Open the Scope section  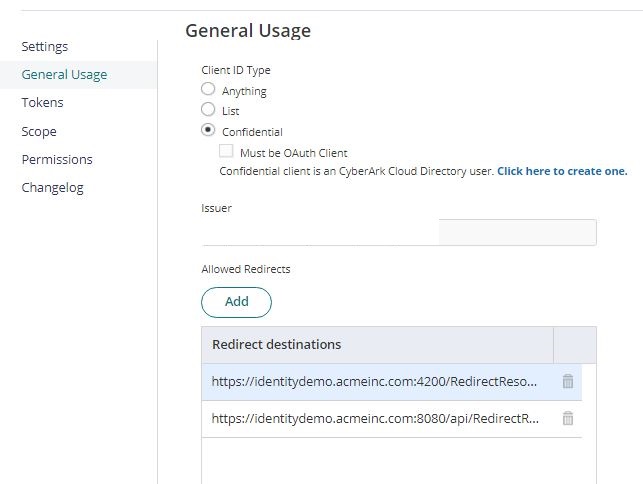click(39, 131)
